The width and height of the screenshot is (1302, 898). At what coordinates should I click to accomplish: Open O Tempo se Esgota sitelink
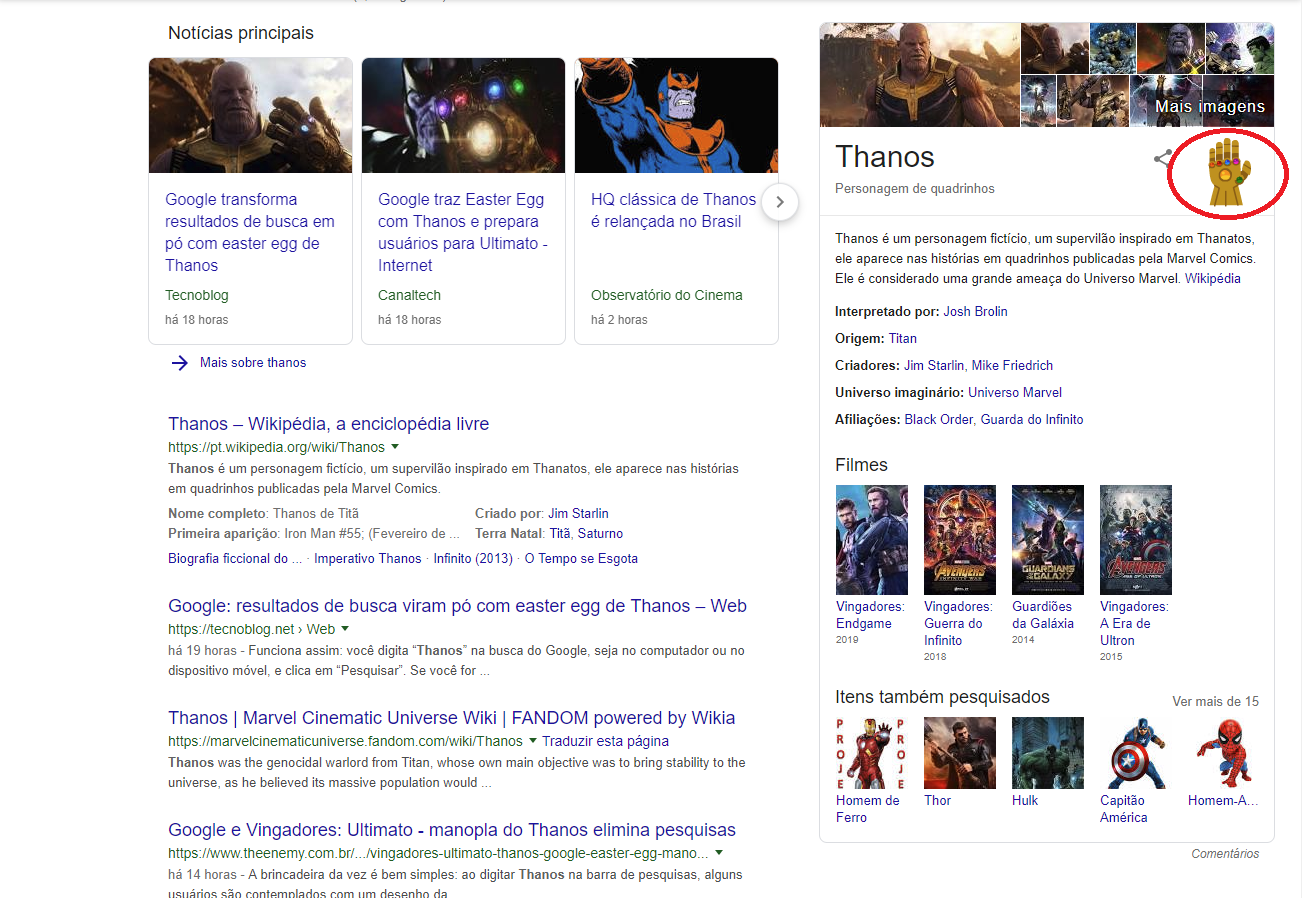[581, 558]
